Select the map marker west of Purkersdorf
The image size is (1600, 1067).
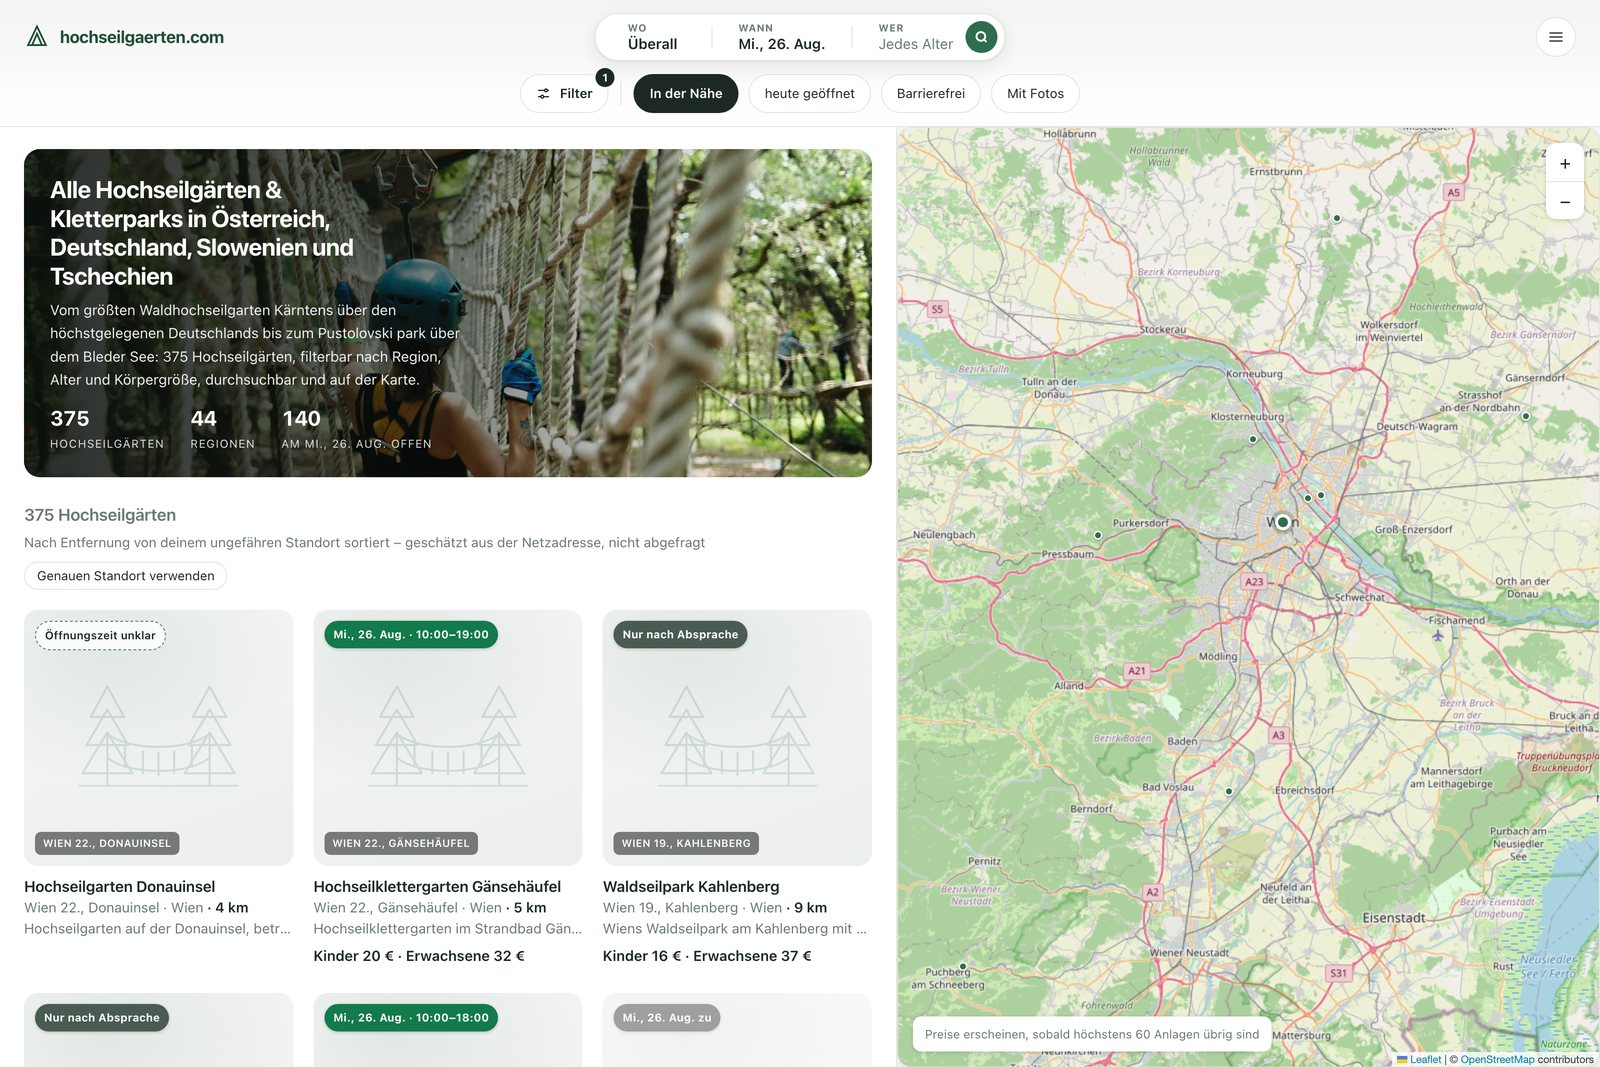point(1098,535)
